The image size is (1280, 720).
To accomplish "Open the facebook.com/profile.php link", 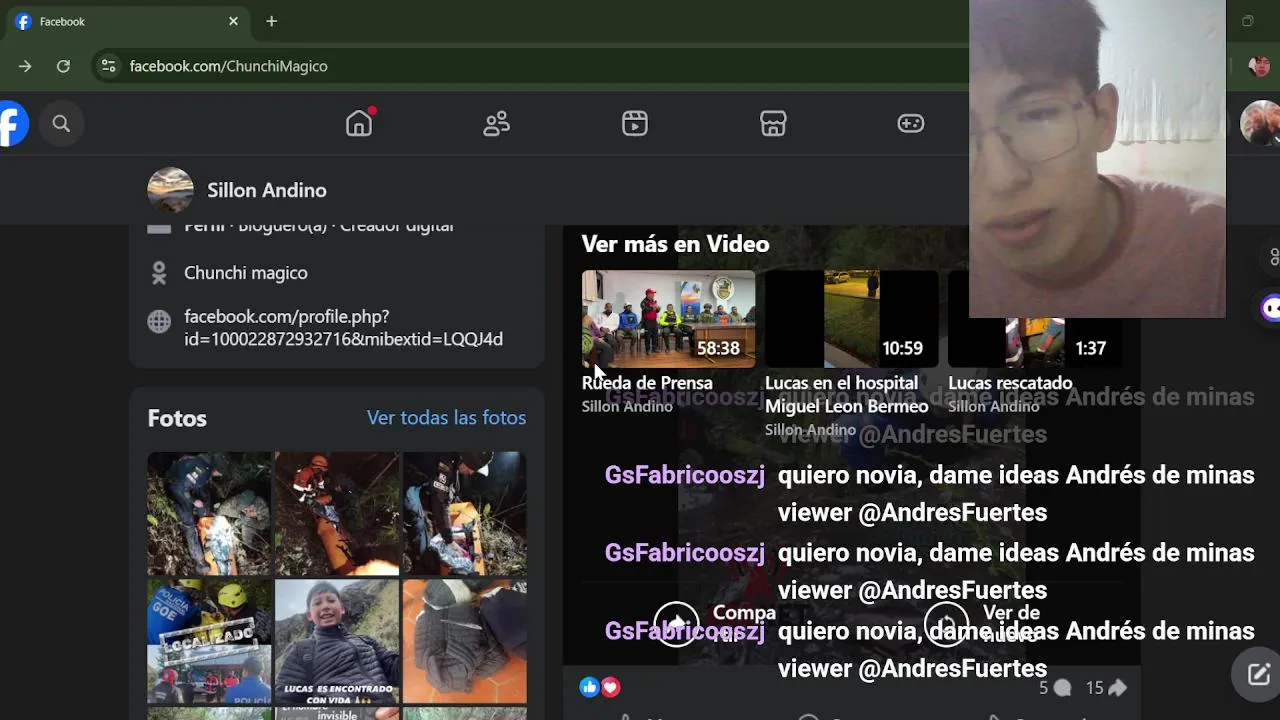I will click(x=343, y=328).
